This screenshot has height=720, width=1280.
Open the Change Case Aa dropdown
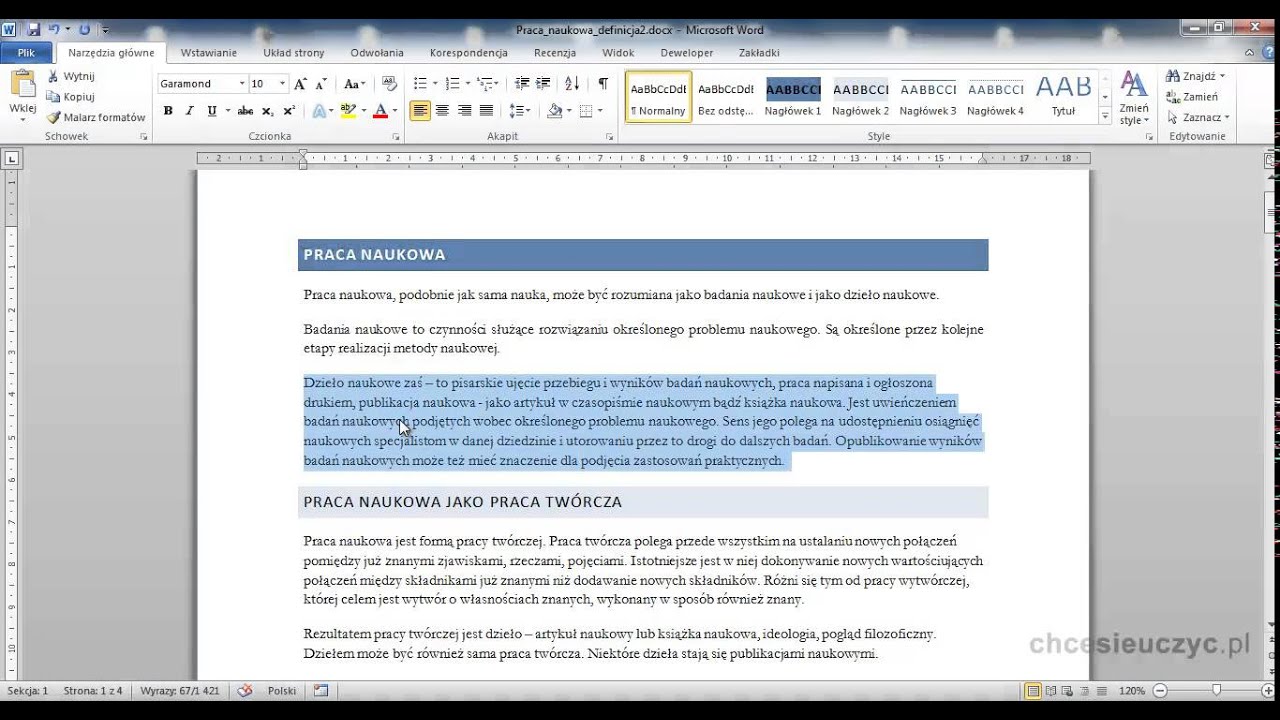[x=355, y=84]
